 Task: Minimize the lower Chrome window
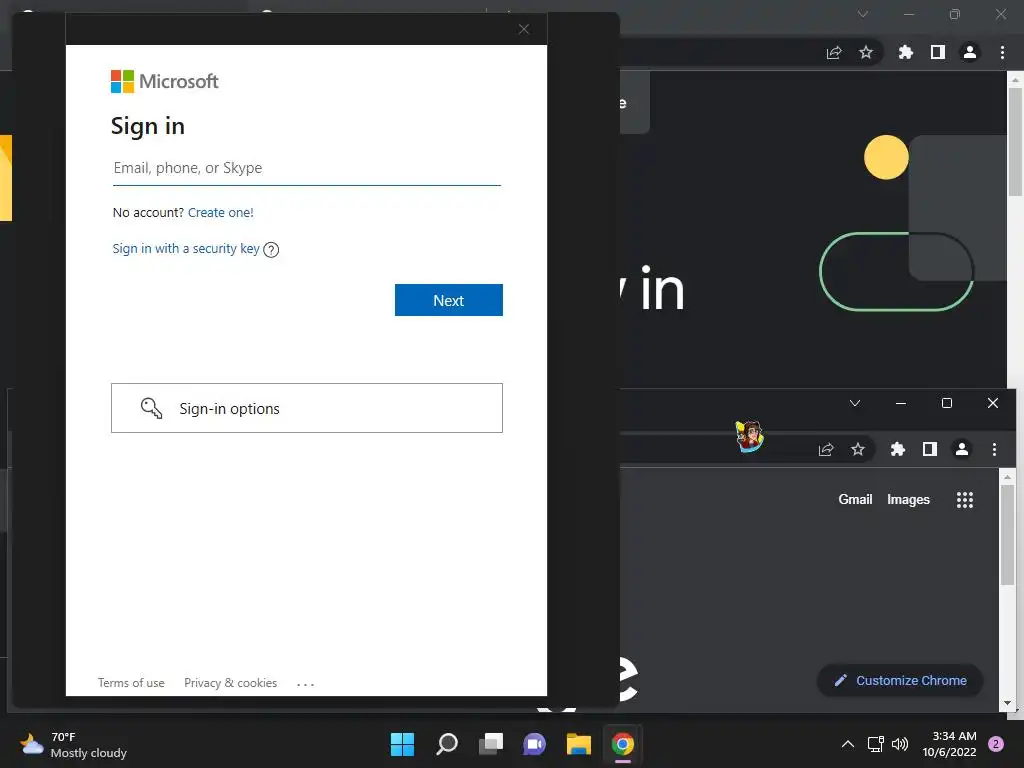click(901, 403)
